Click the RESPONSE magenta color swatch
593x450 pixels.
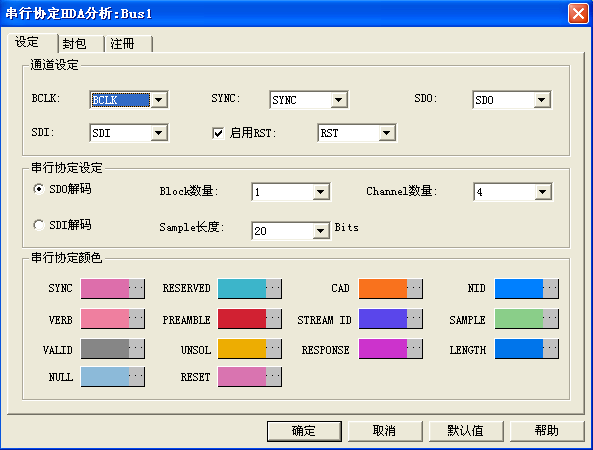pos(383,349)
